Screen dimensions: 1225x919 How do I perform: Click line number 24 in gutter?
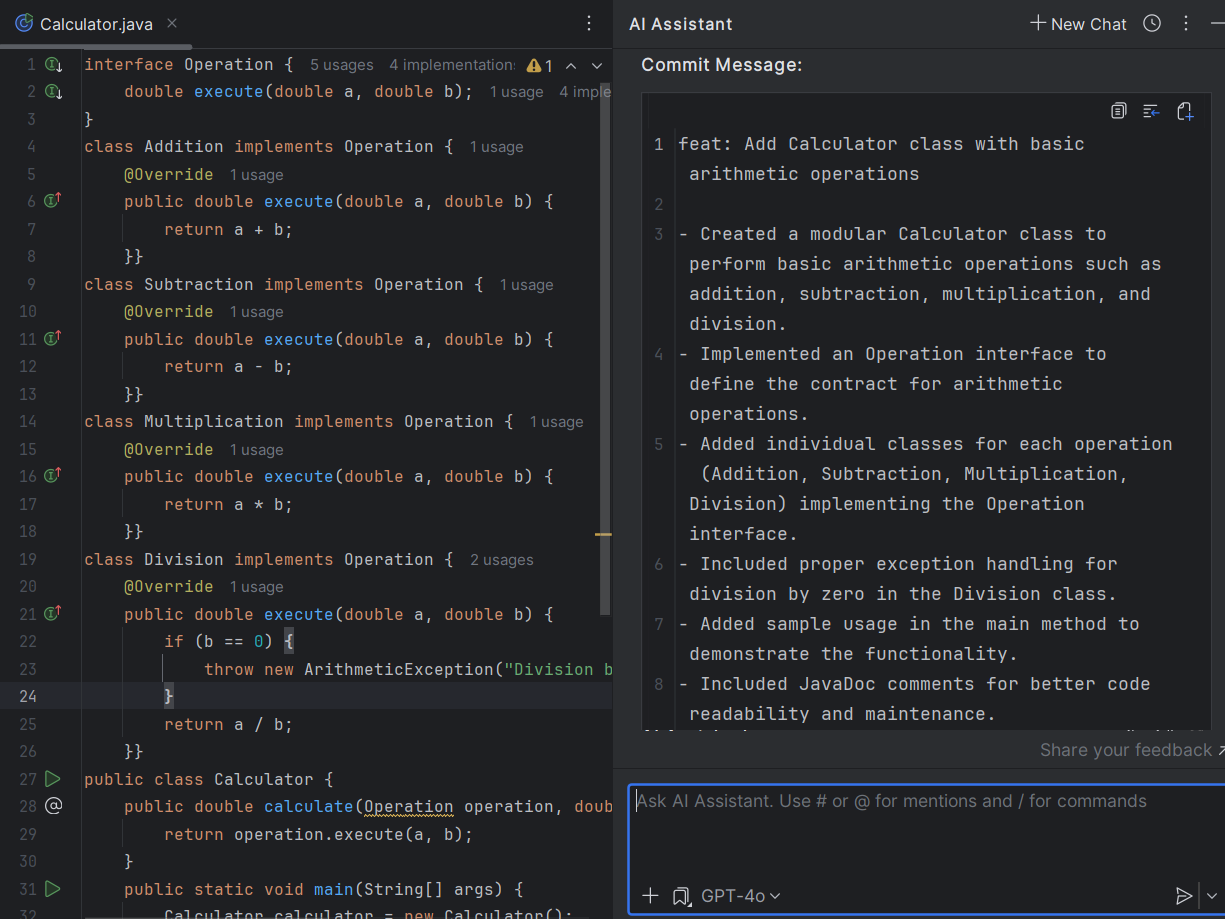click(x=27, y=696)
